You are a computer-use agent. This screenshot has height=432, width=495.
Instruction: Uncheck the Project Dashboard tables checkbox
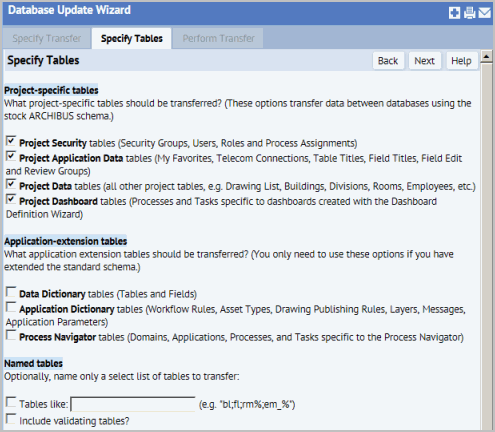pyautogui.click(x=11, y=199)
